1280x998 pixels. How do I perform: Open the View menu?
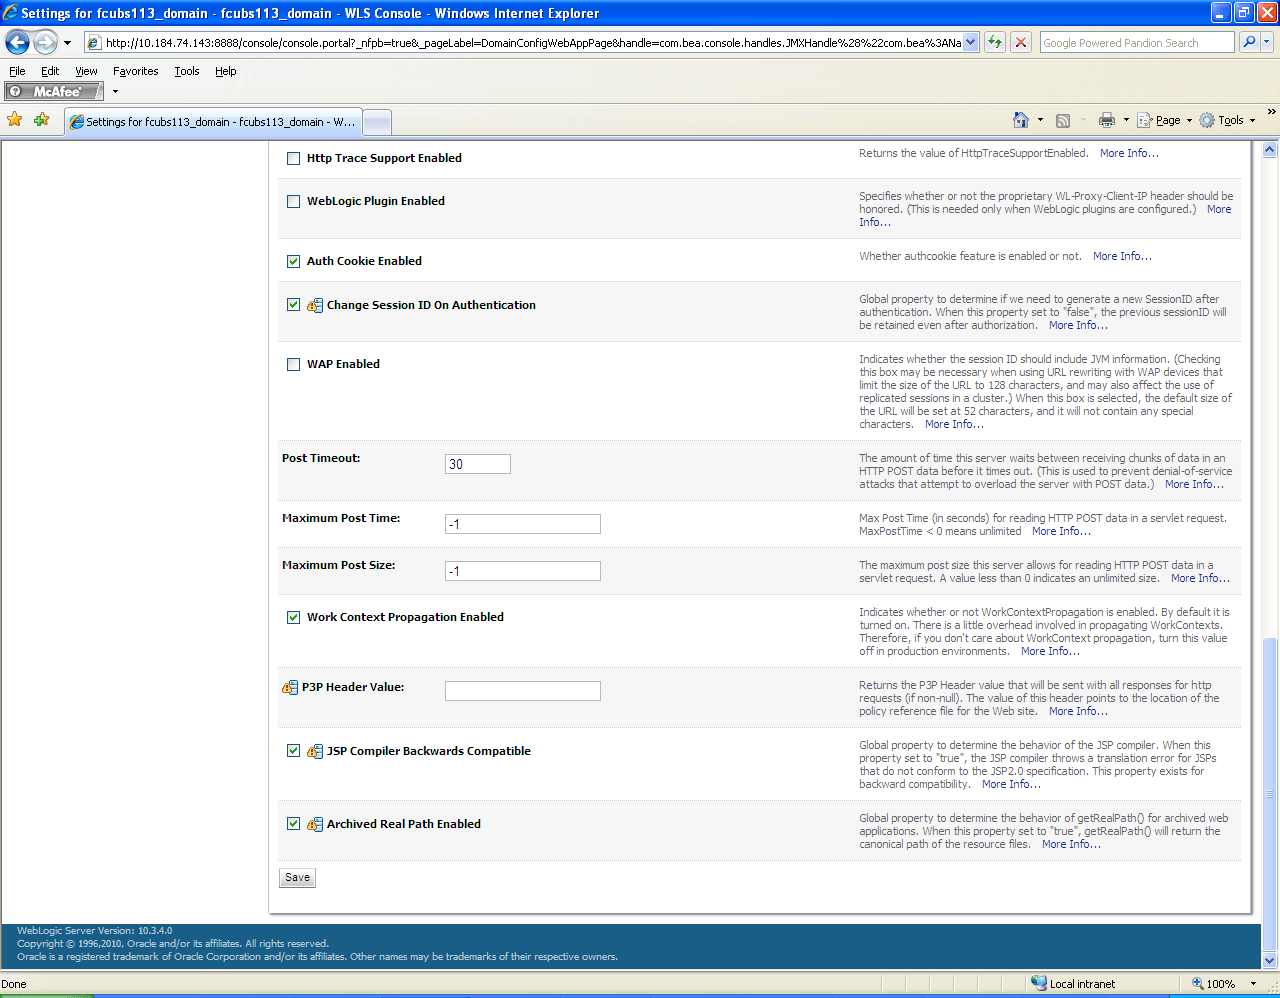[86, 71]
